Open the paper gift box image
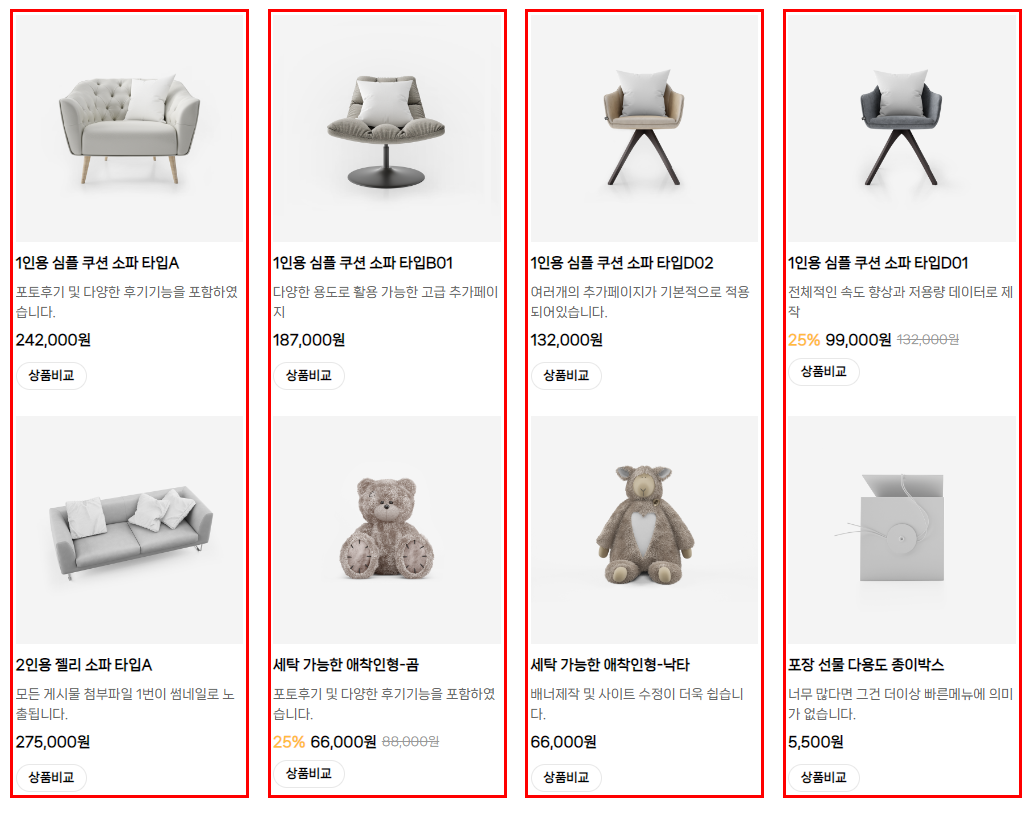Image resolution: width=1033 pixels, height=818 pixels. click(902, 530)
